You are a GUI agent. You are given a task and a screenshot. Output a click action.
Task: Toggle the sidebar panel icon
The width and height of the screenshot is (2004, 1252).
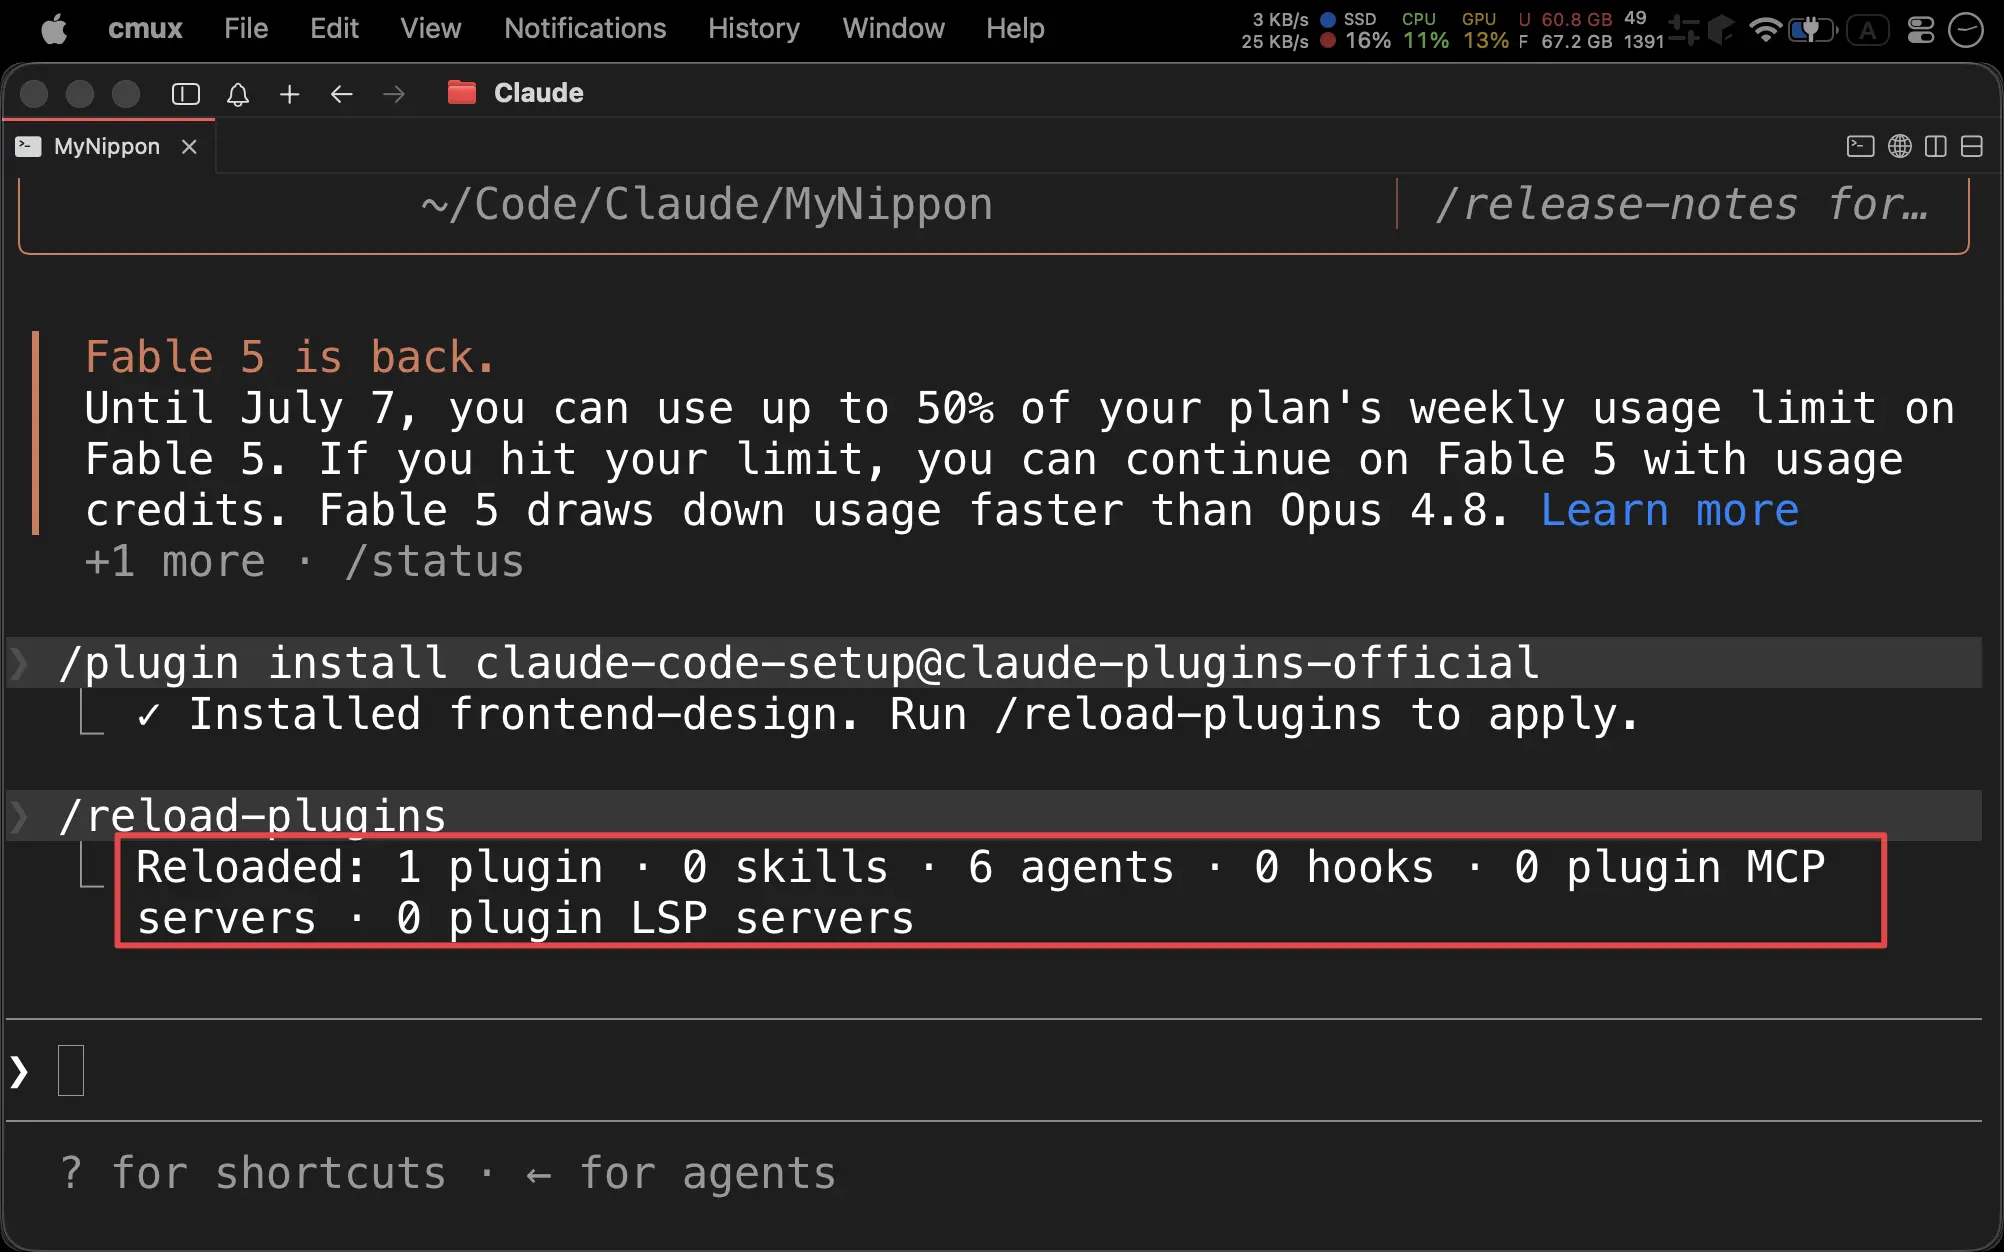[186, 94]
